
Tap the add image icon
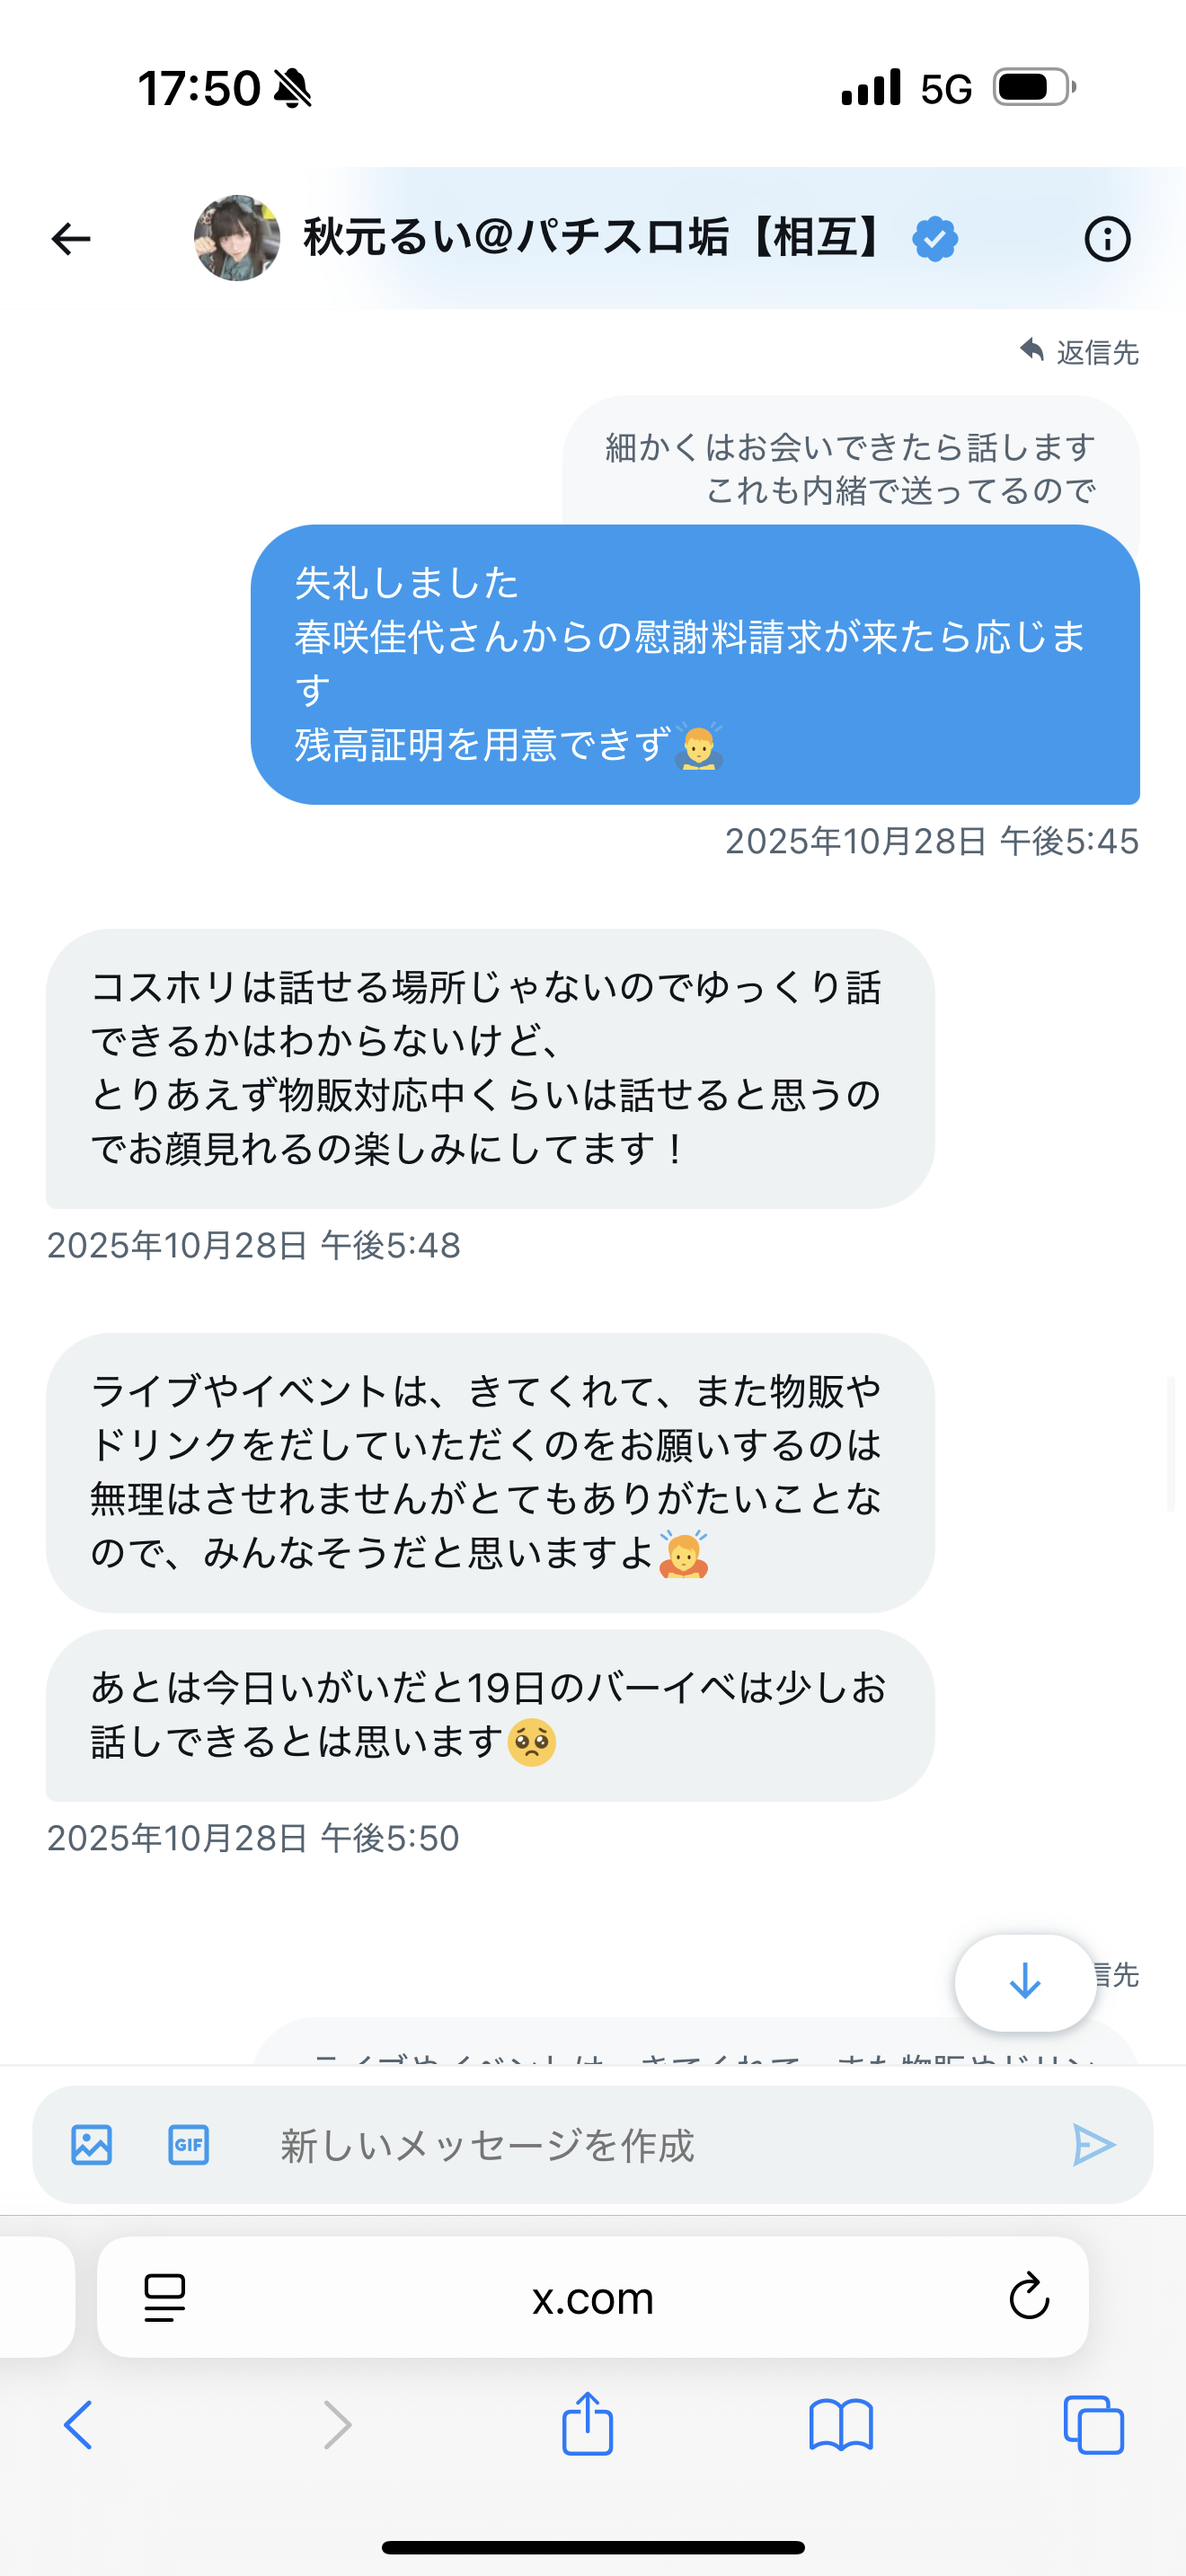tap(92, 2144)
